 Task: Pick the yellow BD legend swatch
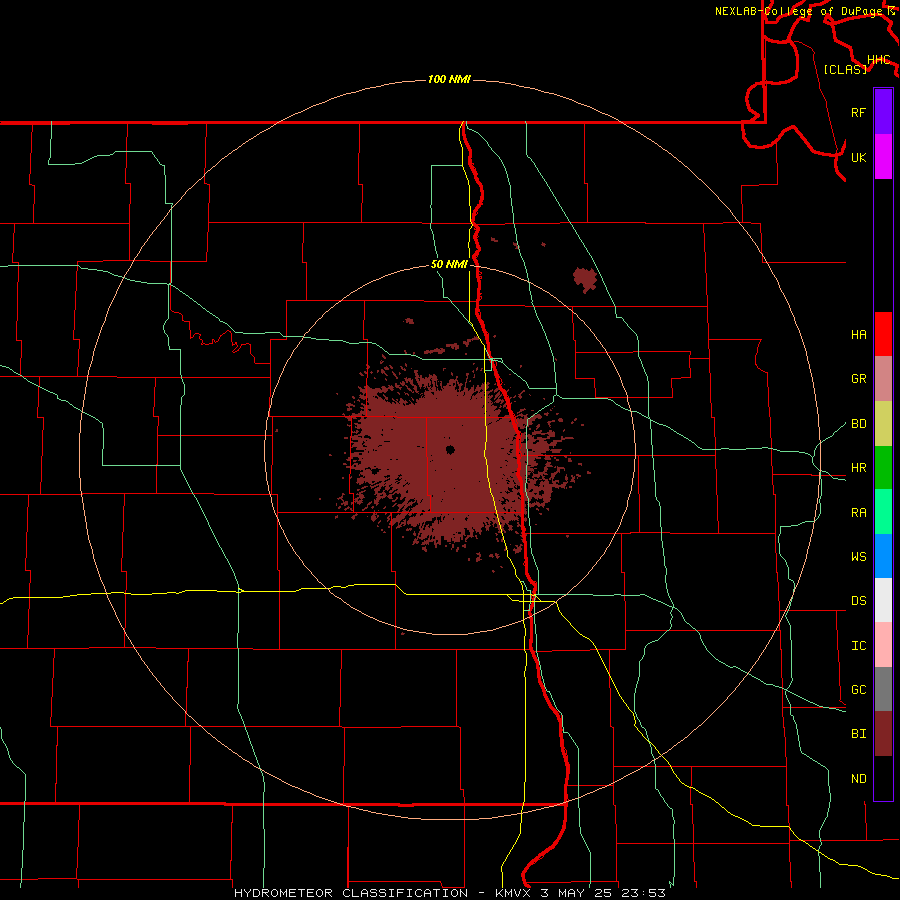(x=883, y=424)
